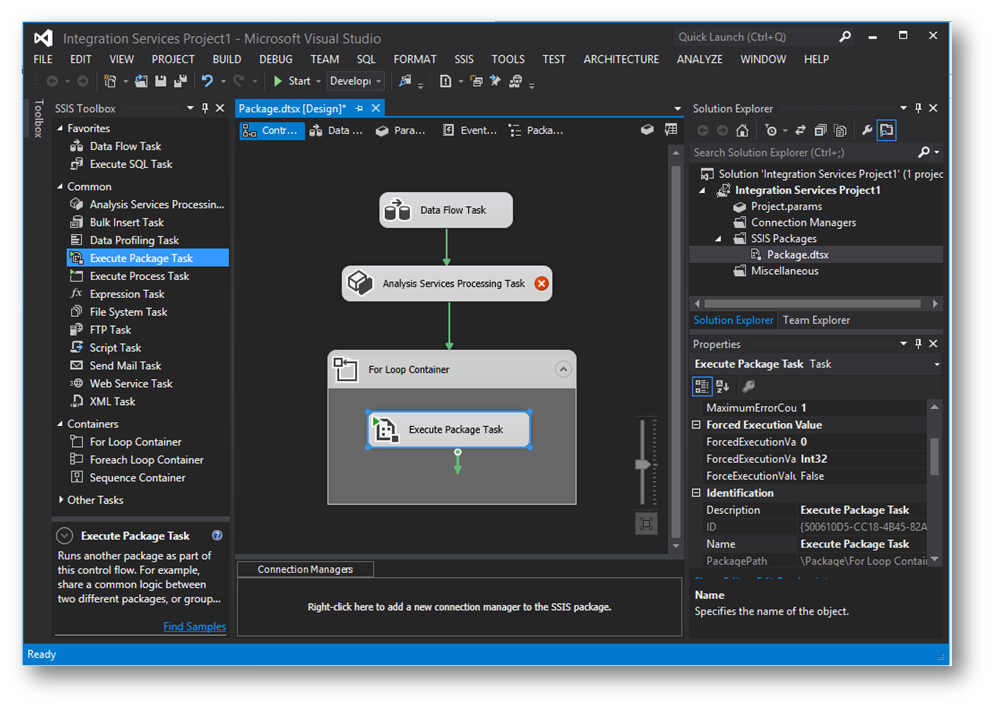This screenshot has height=708, width=994.
Task: Click the Properties wrench icon in Solution Explorer
Action: point(867,131)
